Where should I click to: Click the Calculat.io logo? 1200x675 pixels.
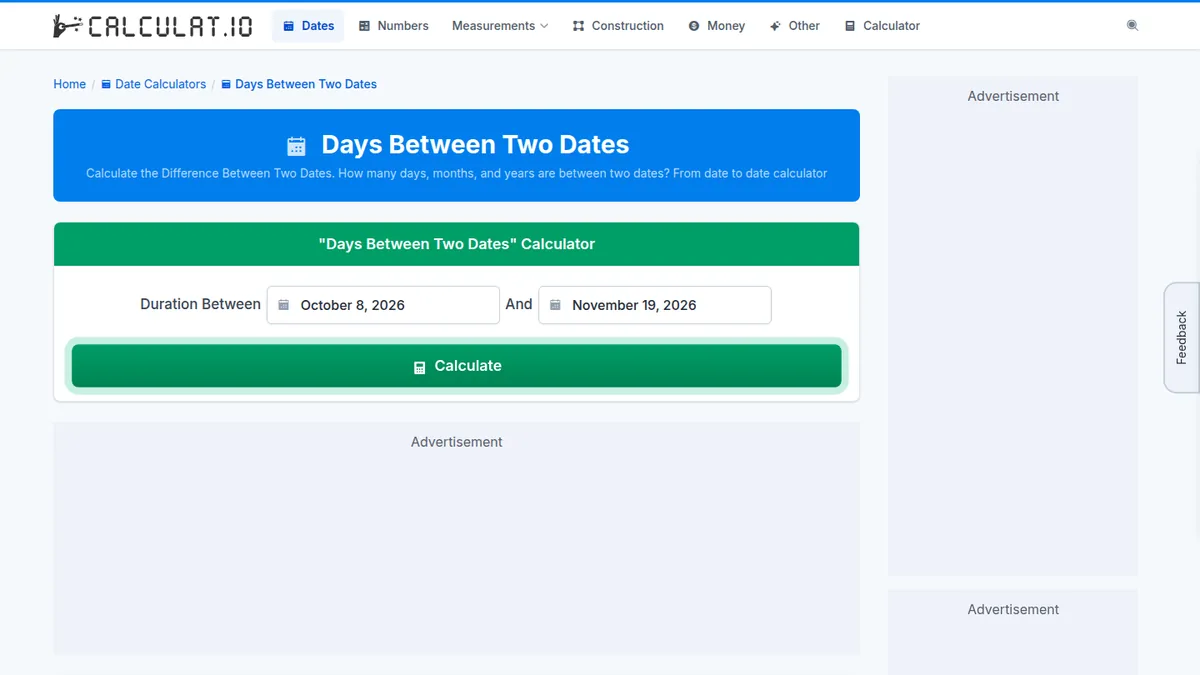[x=153, y=26]
